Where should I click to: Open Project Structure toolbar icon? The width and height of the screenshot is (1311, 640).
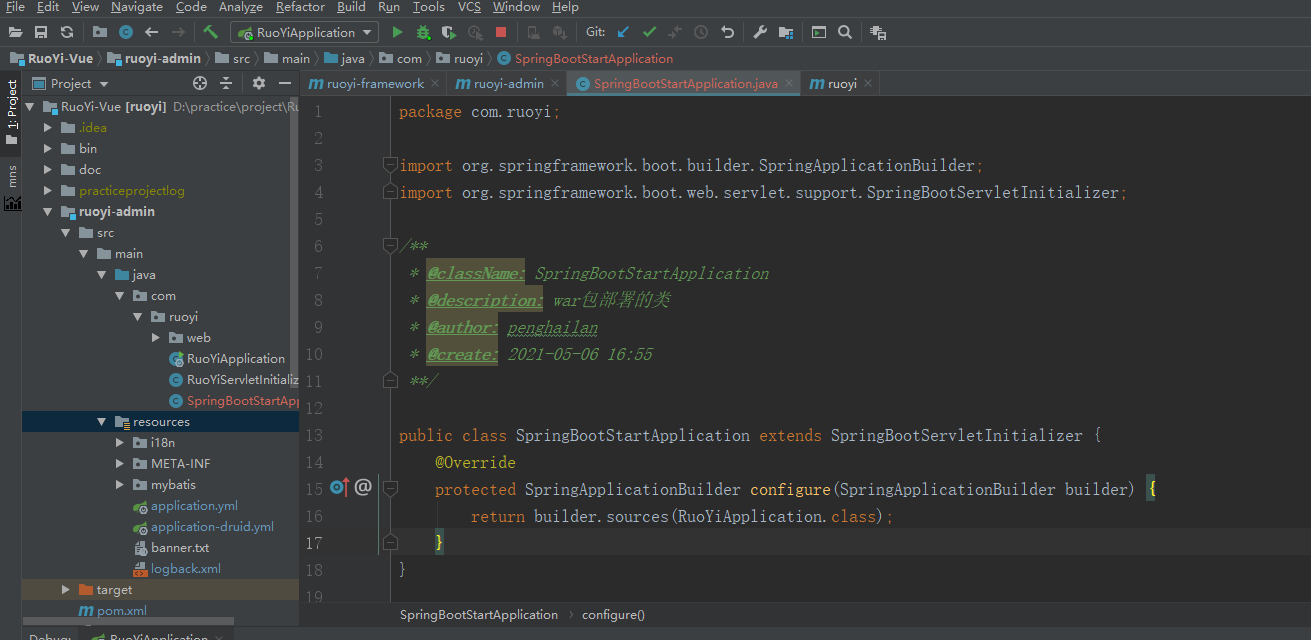point(786,32)
